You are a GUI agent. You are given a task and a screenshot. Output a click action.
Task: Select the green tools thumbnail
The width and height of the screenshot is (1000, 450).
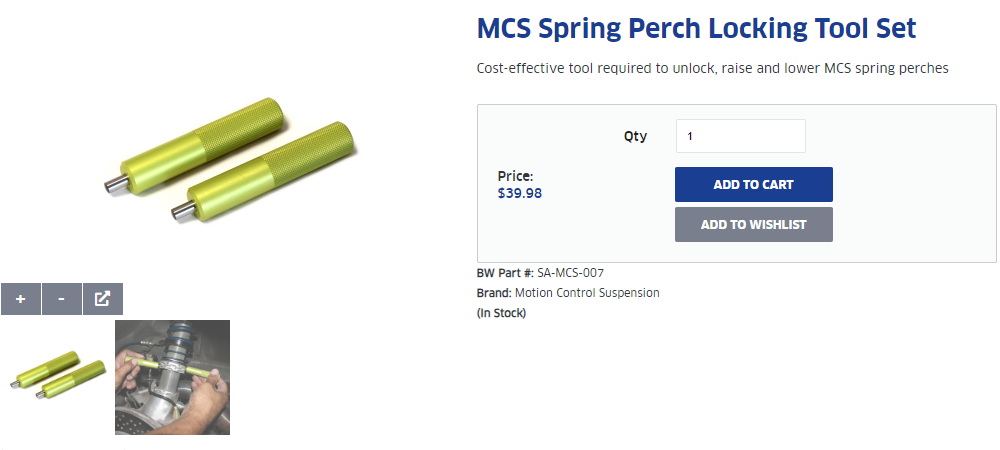[57, 377]
